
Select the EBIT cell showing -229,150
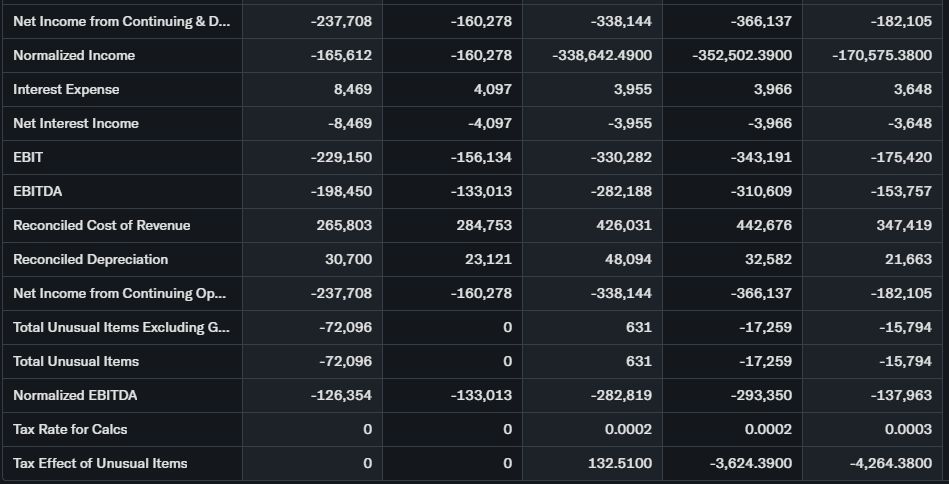[x=342, y=157]
